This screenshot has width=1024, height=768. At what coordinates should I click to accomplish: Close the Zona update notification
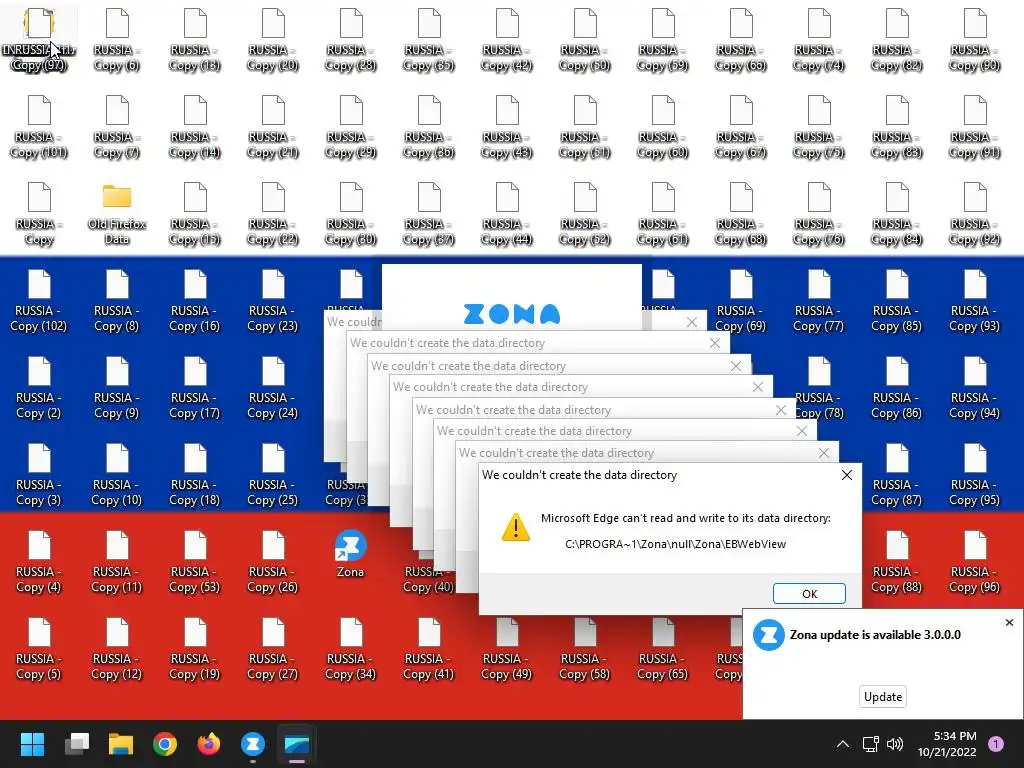(x=1009, y=622)
